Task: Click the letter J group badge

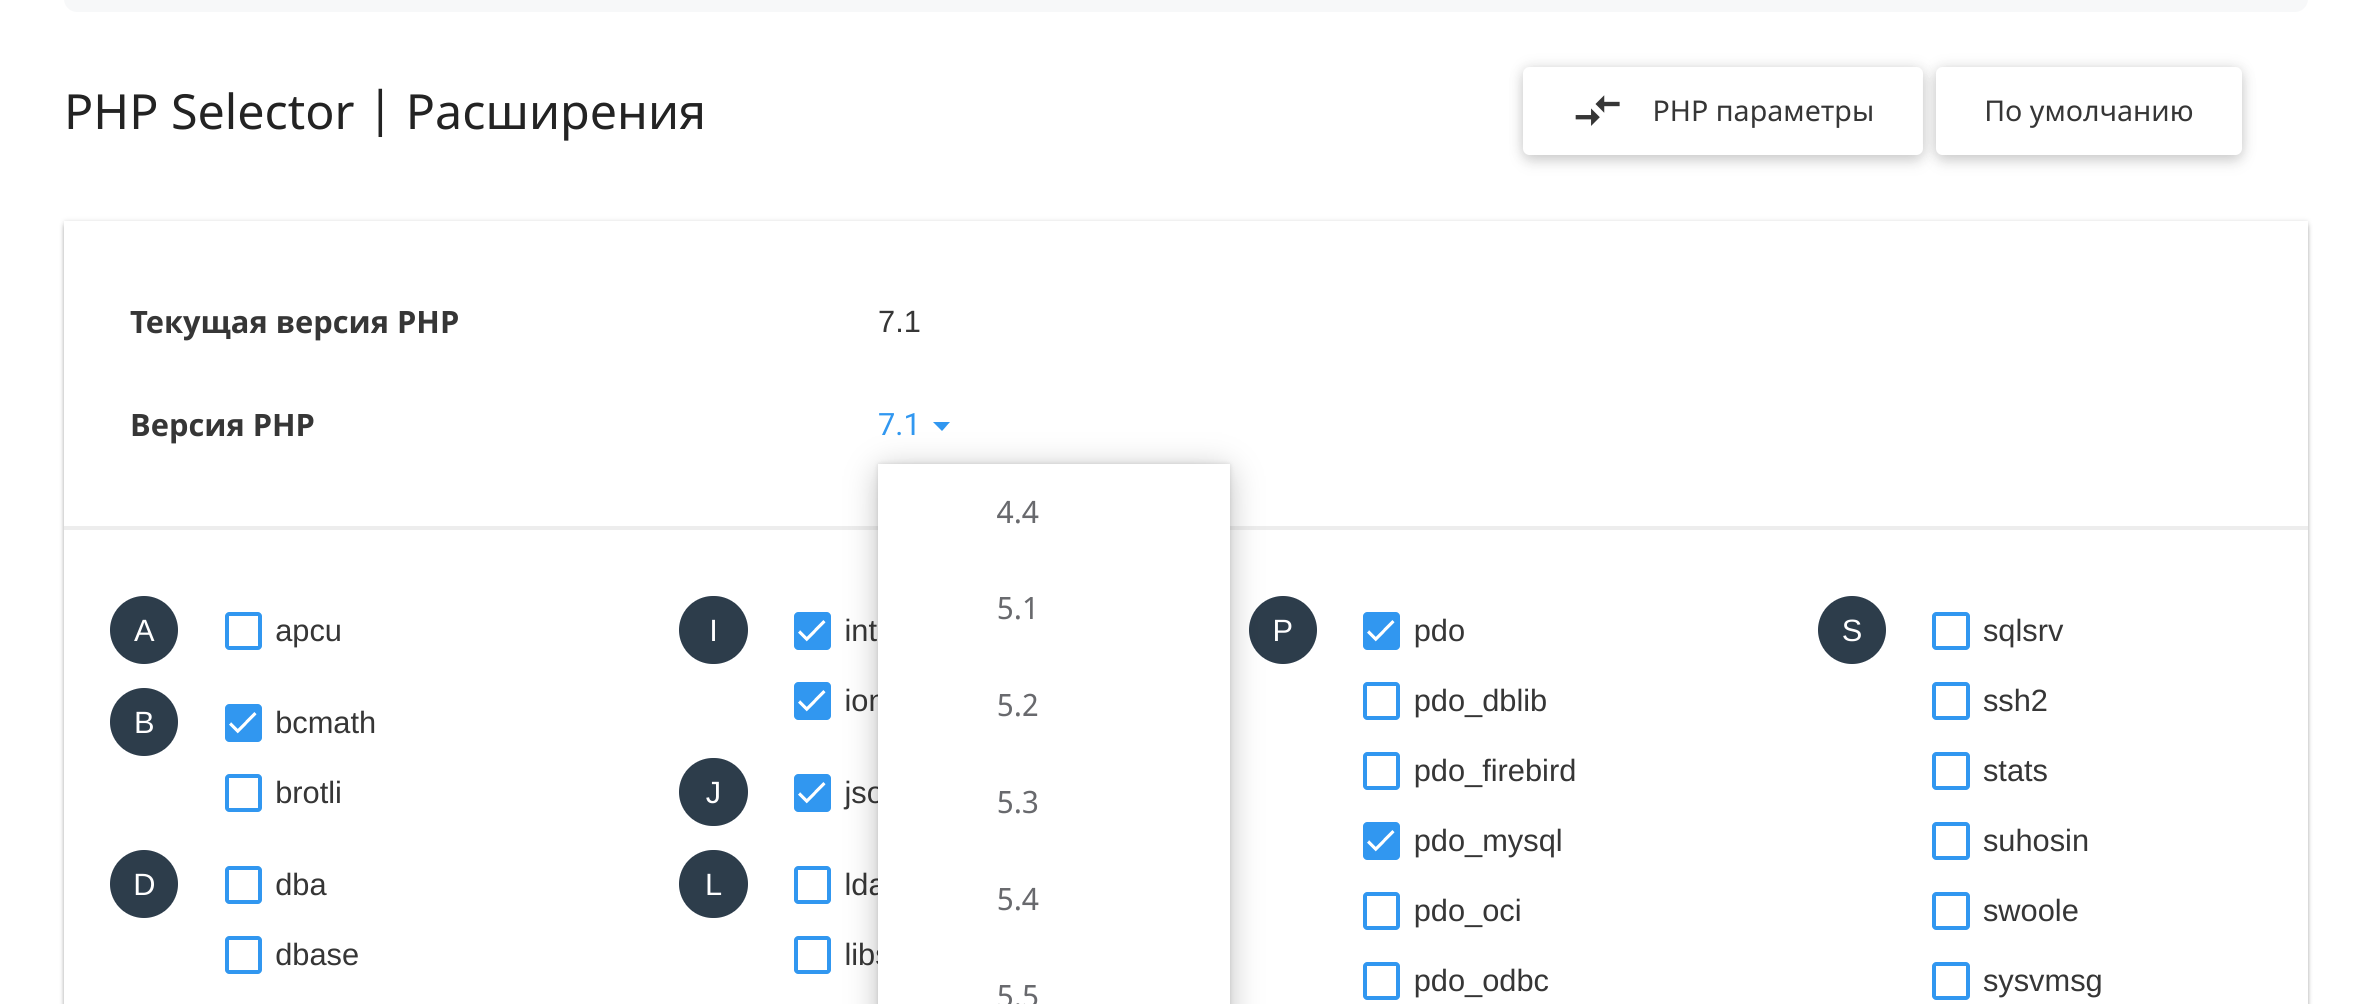Action: point(713,792)
